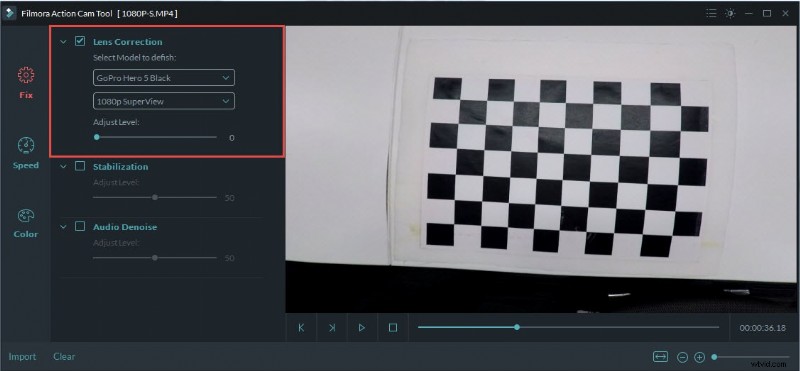This screenshot has width=800, height=371.
Task: Open the 1080p SuperView mode dropdown
Action: (164, 101)
